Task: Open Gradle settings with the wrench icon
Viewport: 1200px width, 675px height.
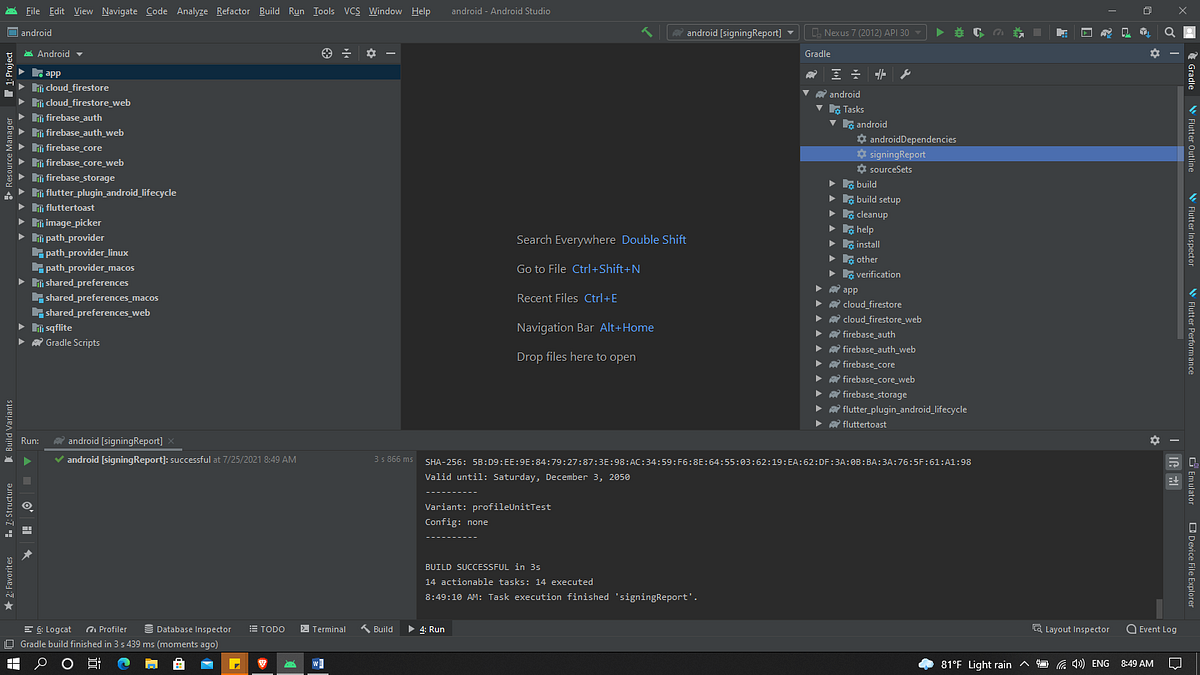Action: tap(905, 74)
